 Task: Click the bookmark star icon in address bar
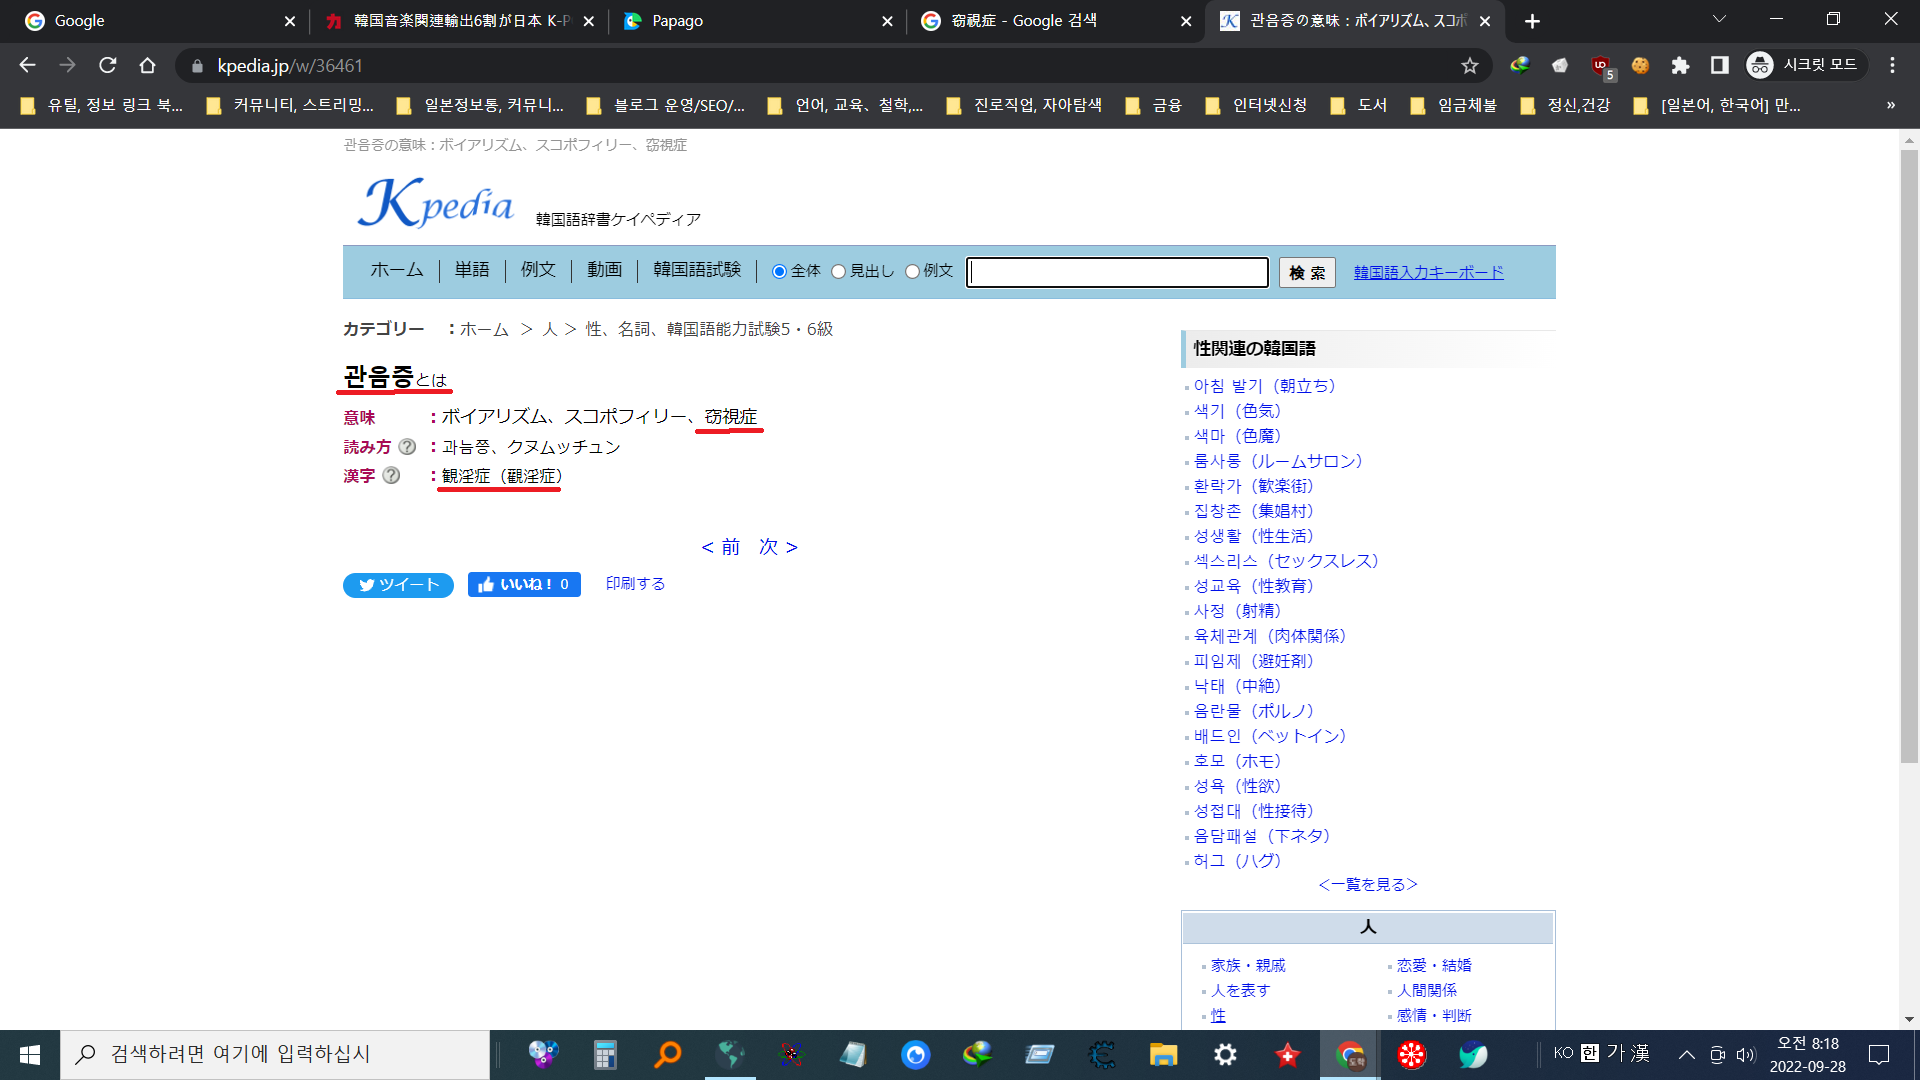pos(1469,66)
